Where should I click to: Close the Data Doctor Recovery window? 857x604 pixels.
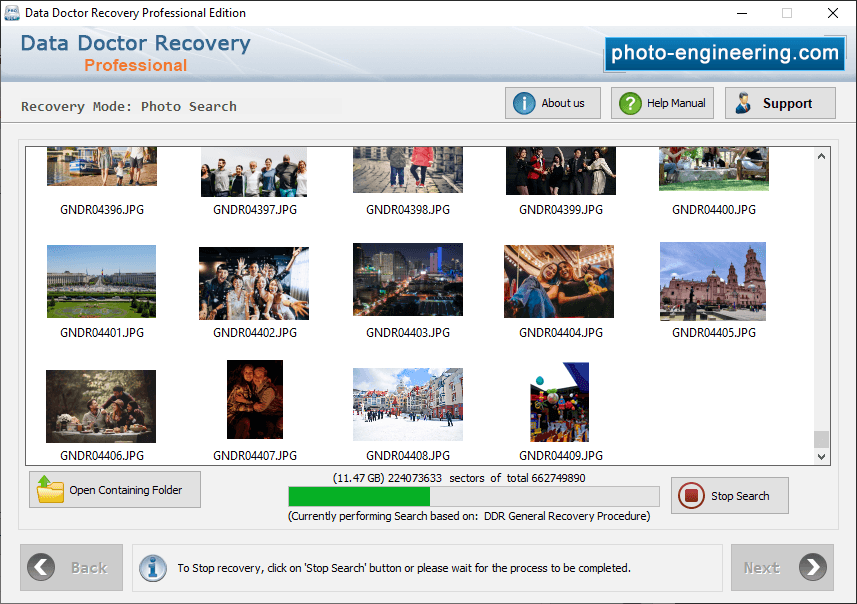click(x=832, y=13)
